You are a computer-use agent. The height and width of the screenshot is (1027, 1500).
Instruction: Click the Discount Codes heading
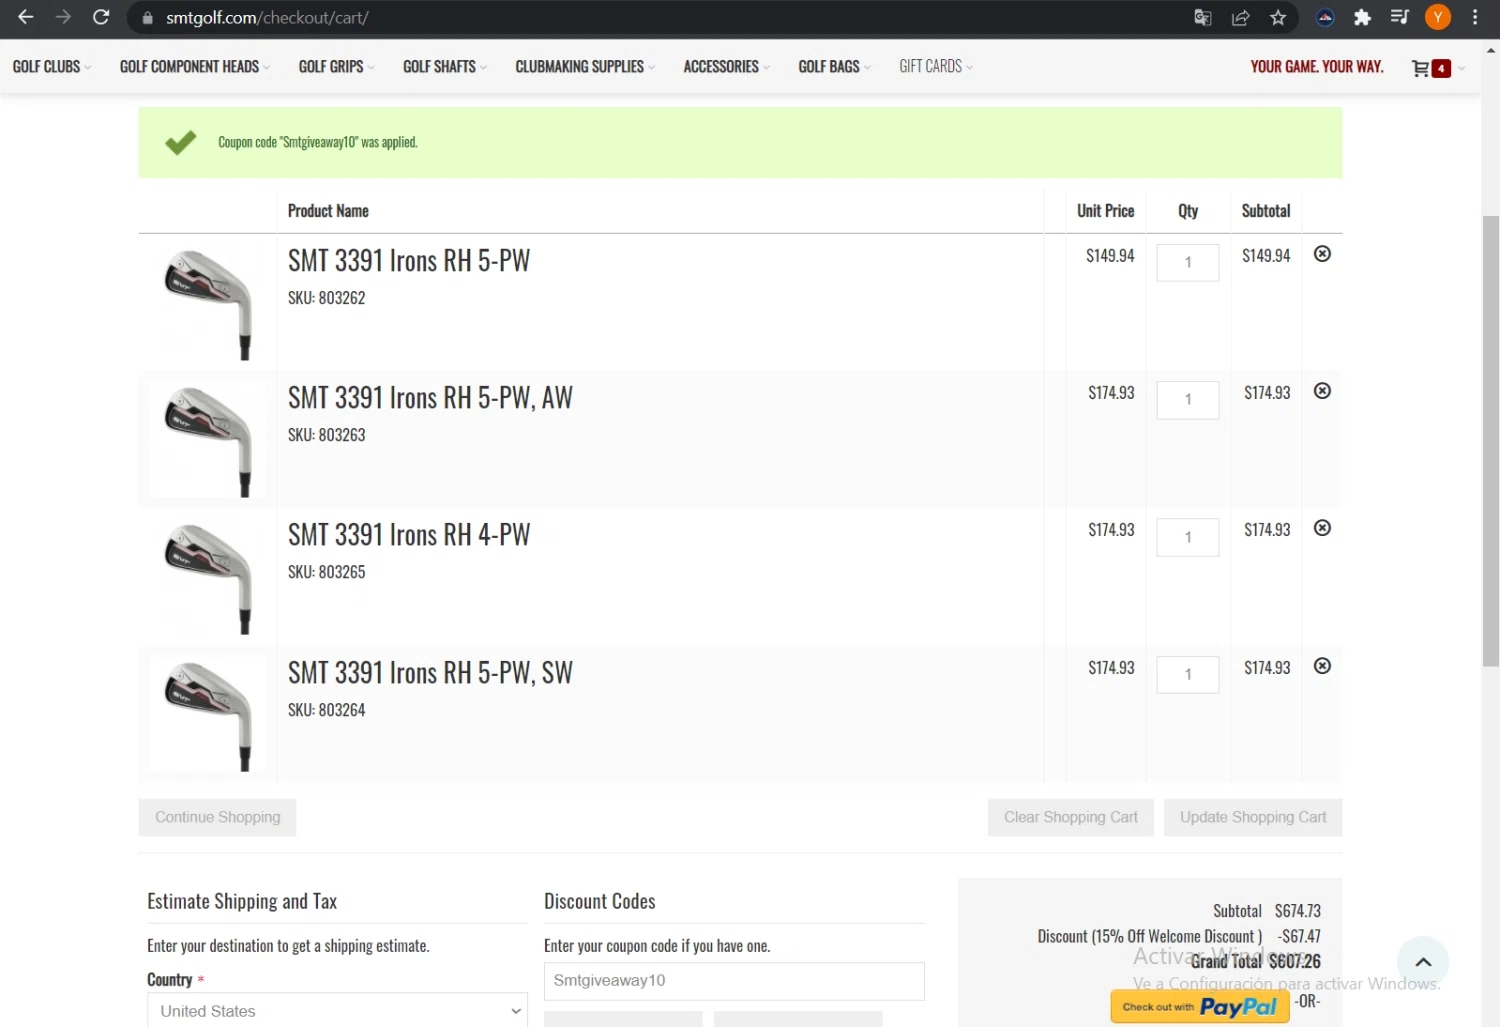tap(600, 901)
